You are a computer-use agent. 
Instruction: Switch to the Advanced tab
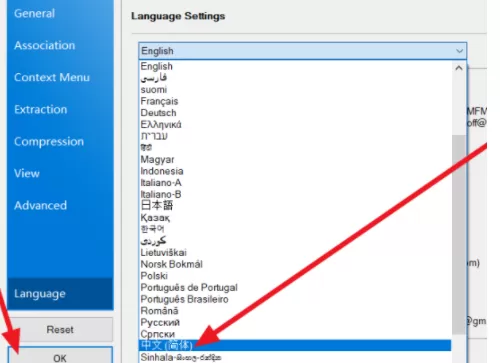(60, 205)
